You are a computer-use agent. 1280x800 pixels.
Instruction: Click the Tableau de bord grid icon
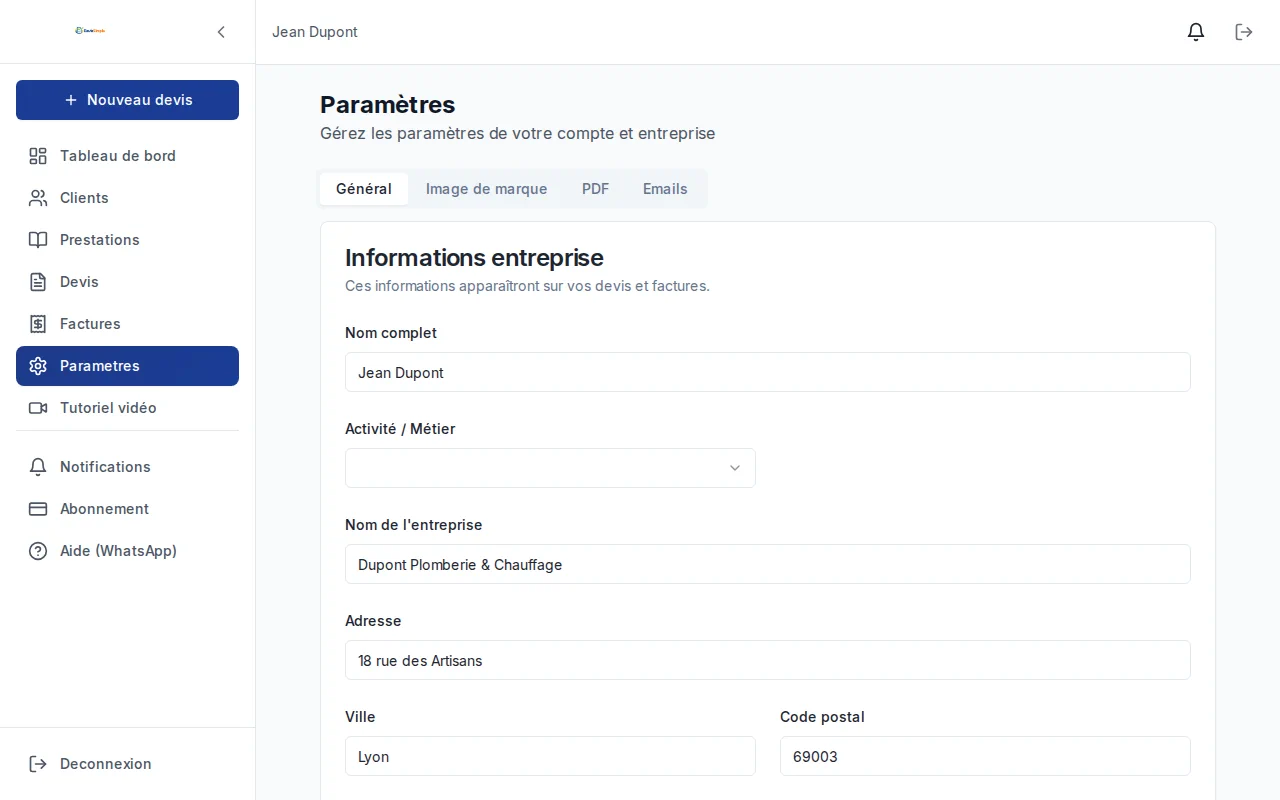click(x=38, y=156)
